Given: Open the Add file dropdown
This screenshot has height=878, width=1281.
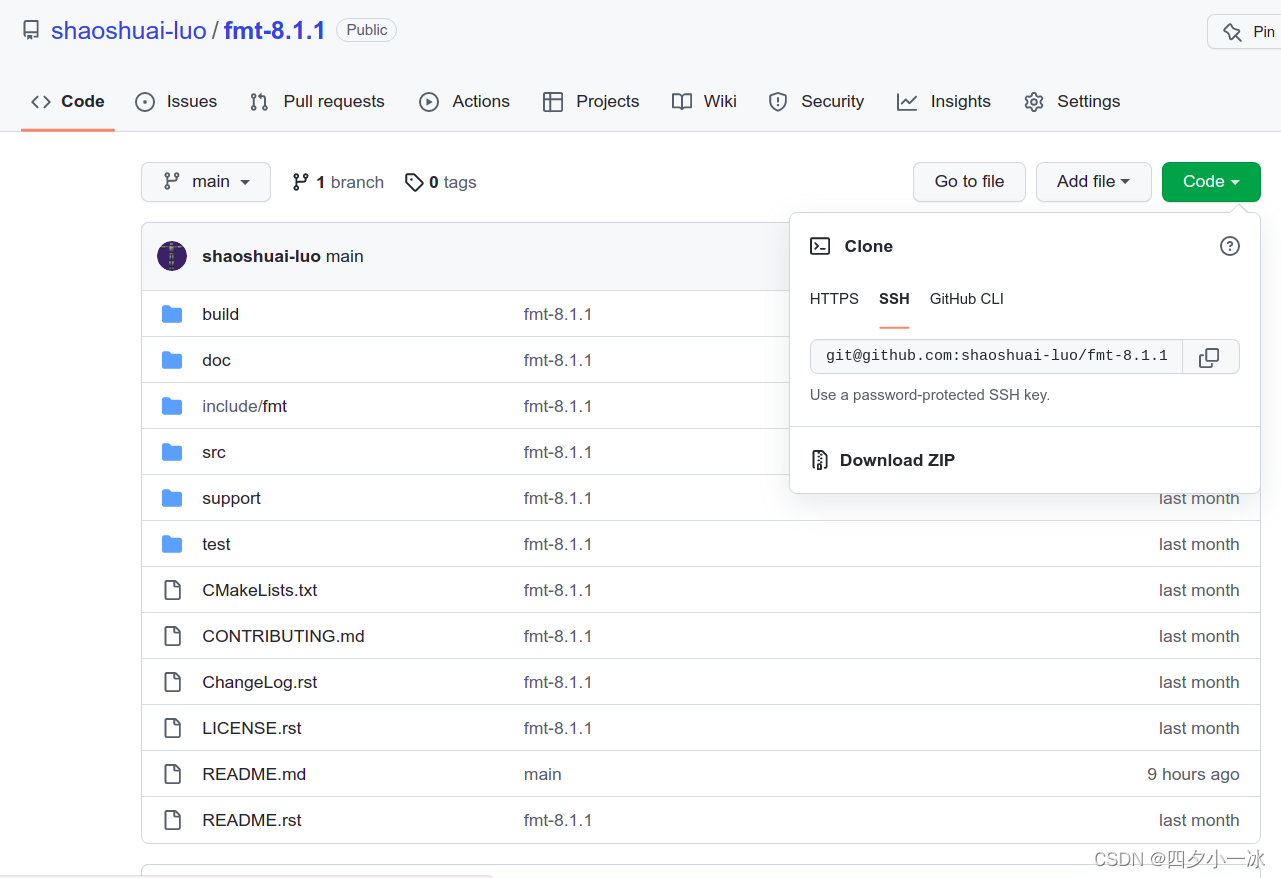Looking at the screenshot, I should [x=1093, y=182].
